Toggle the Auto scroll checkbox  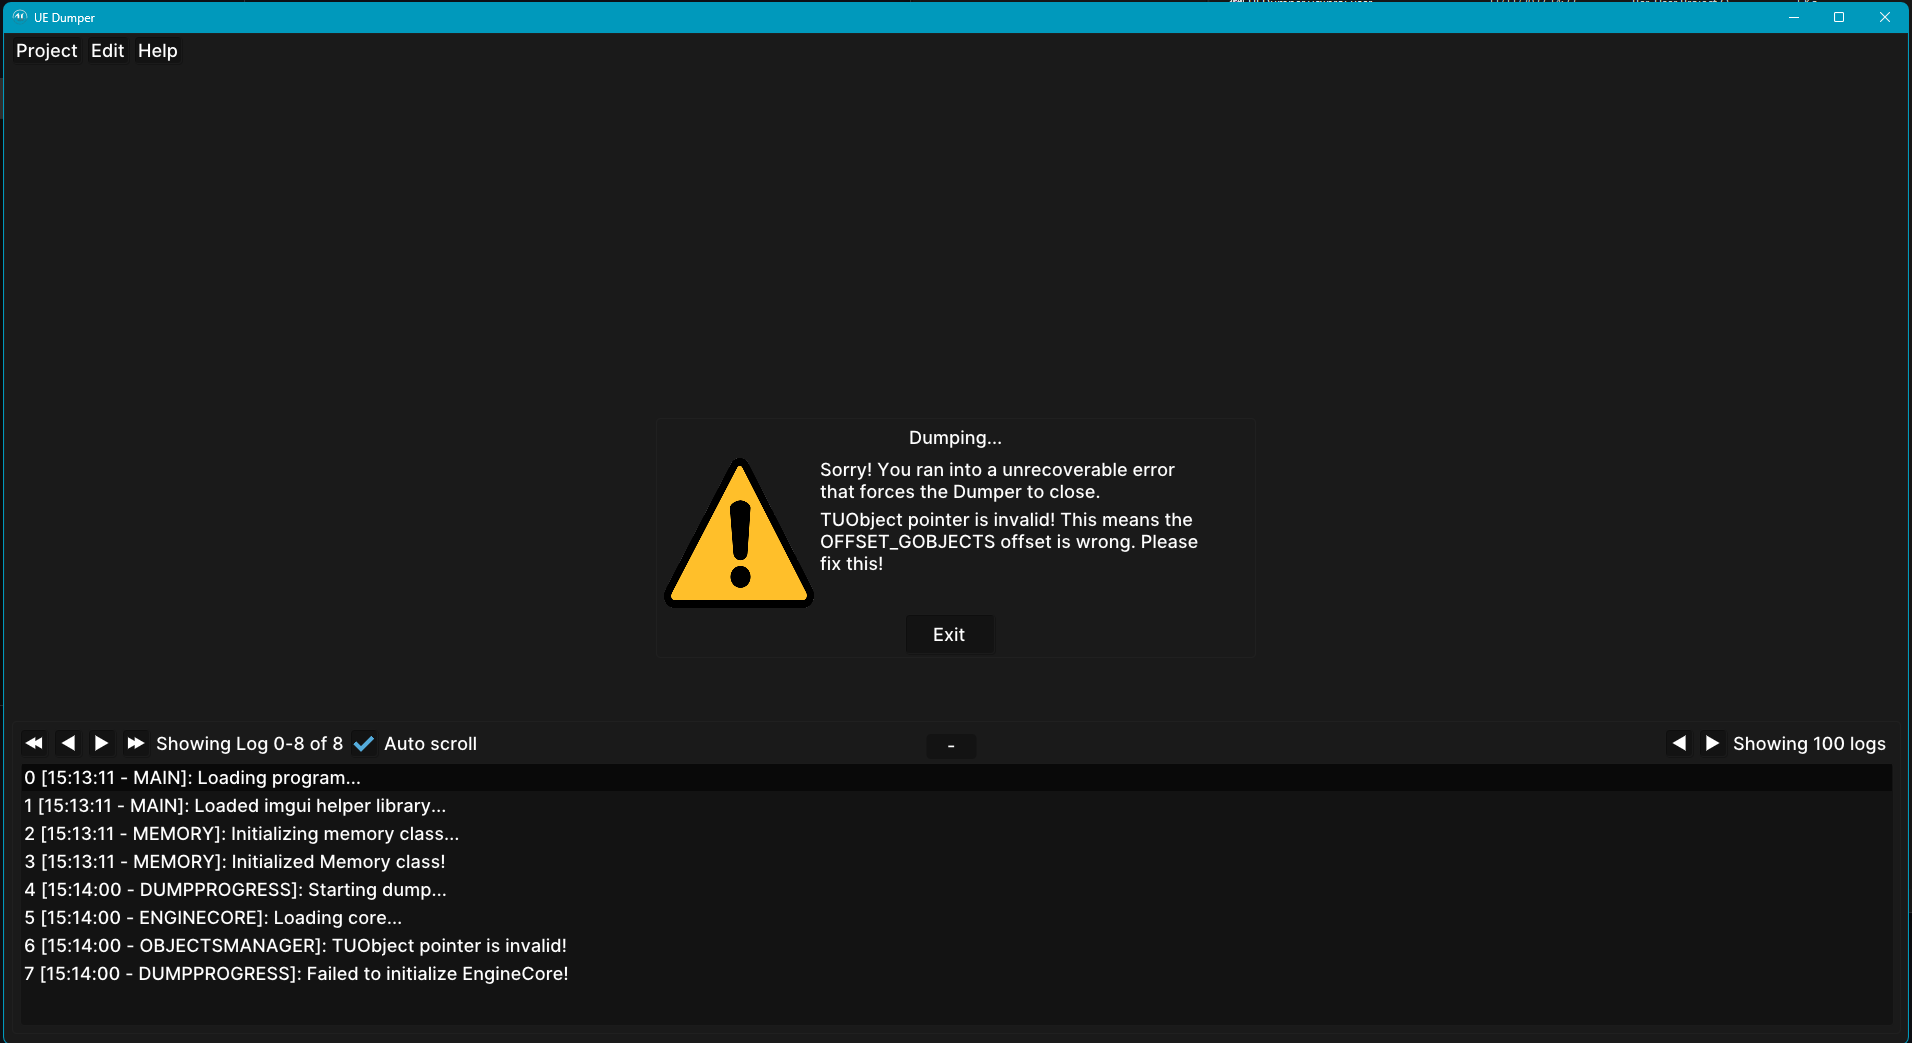tap(364, 743)
